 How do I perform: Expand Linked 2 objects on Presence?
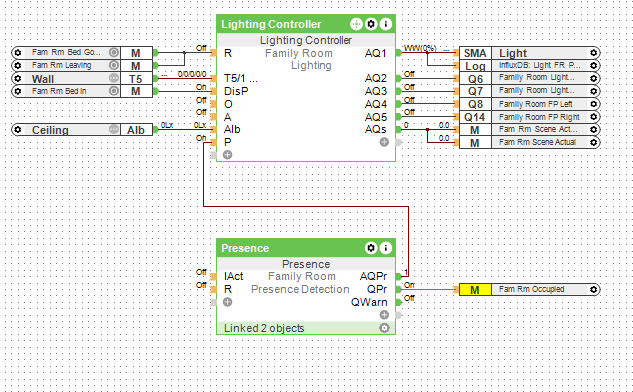tap(384, 328)
